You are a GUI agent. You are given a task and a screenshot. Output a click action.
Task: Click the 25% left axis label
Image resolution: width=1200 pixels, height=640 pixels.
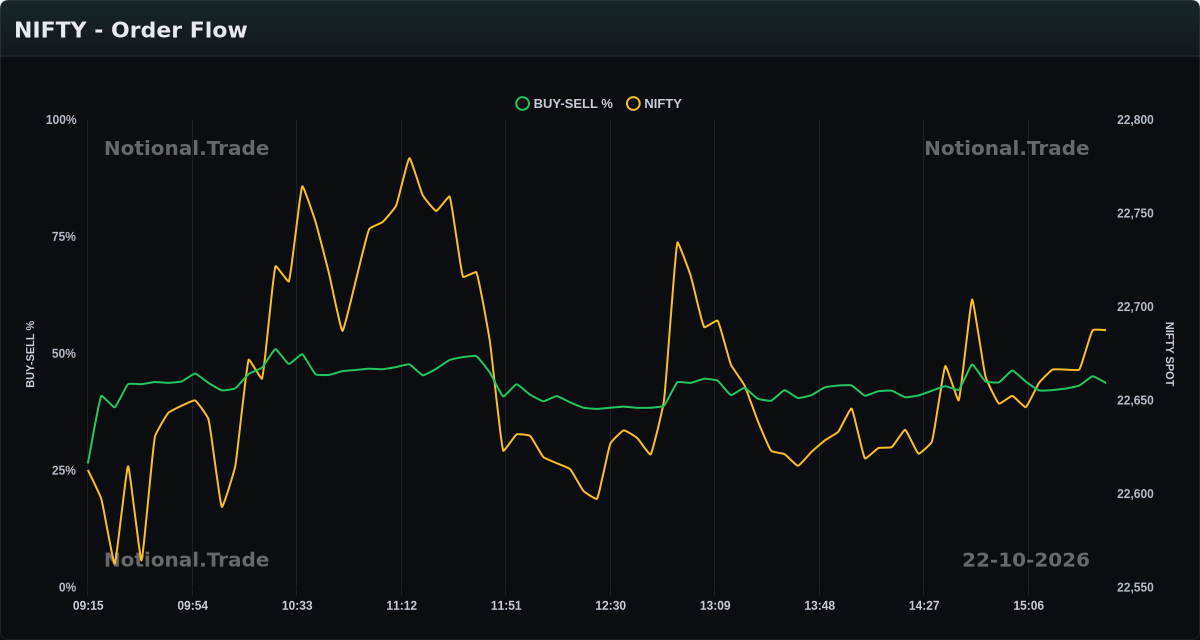(x=64, y=470)
